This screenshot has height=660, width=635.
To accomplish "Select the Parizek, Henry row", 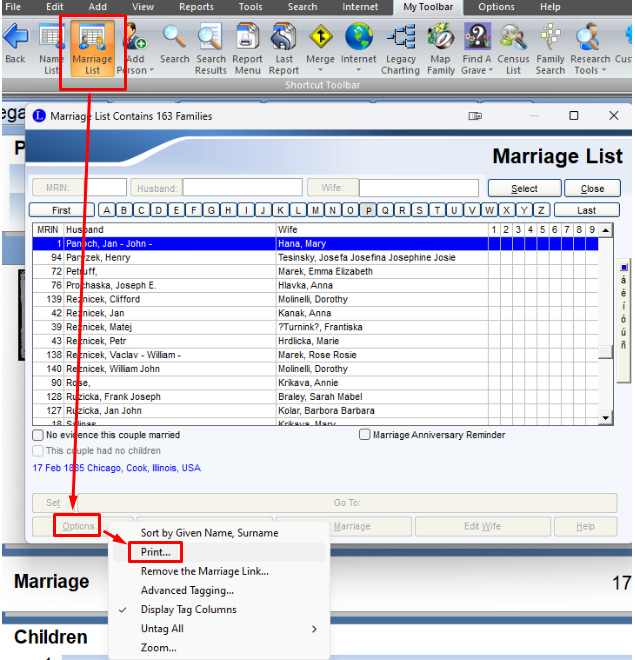I will pos(316,258).
